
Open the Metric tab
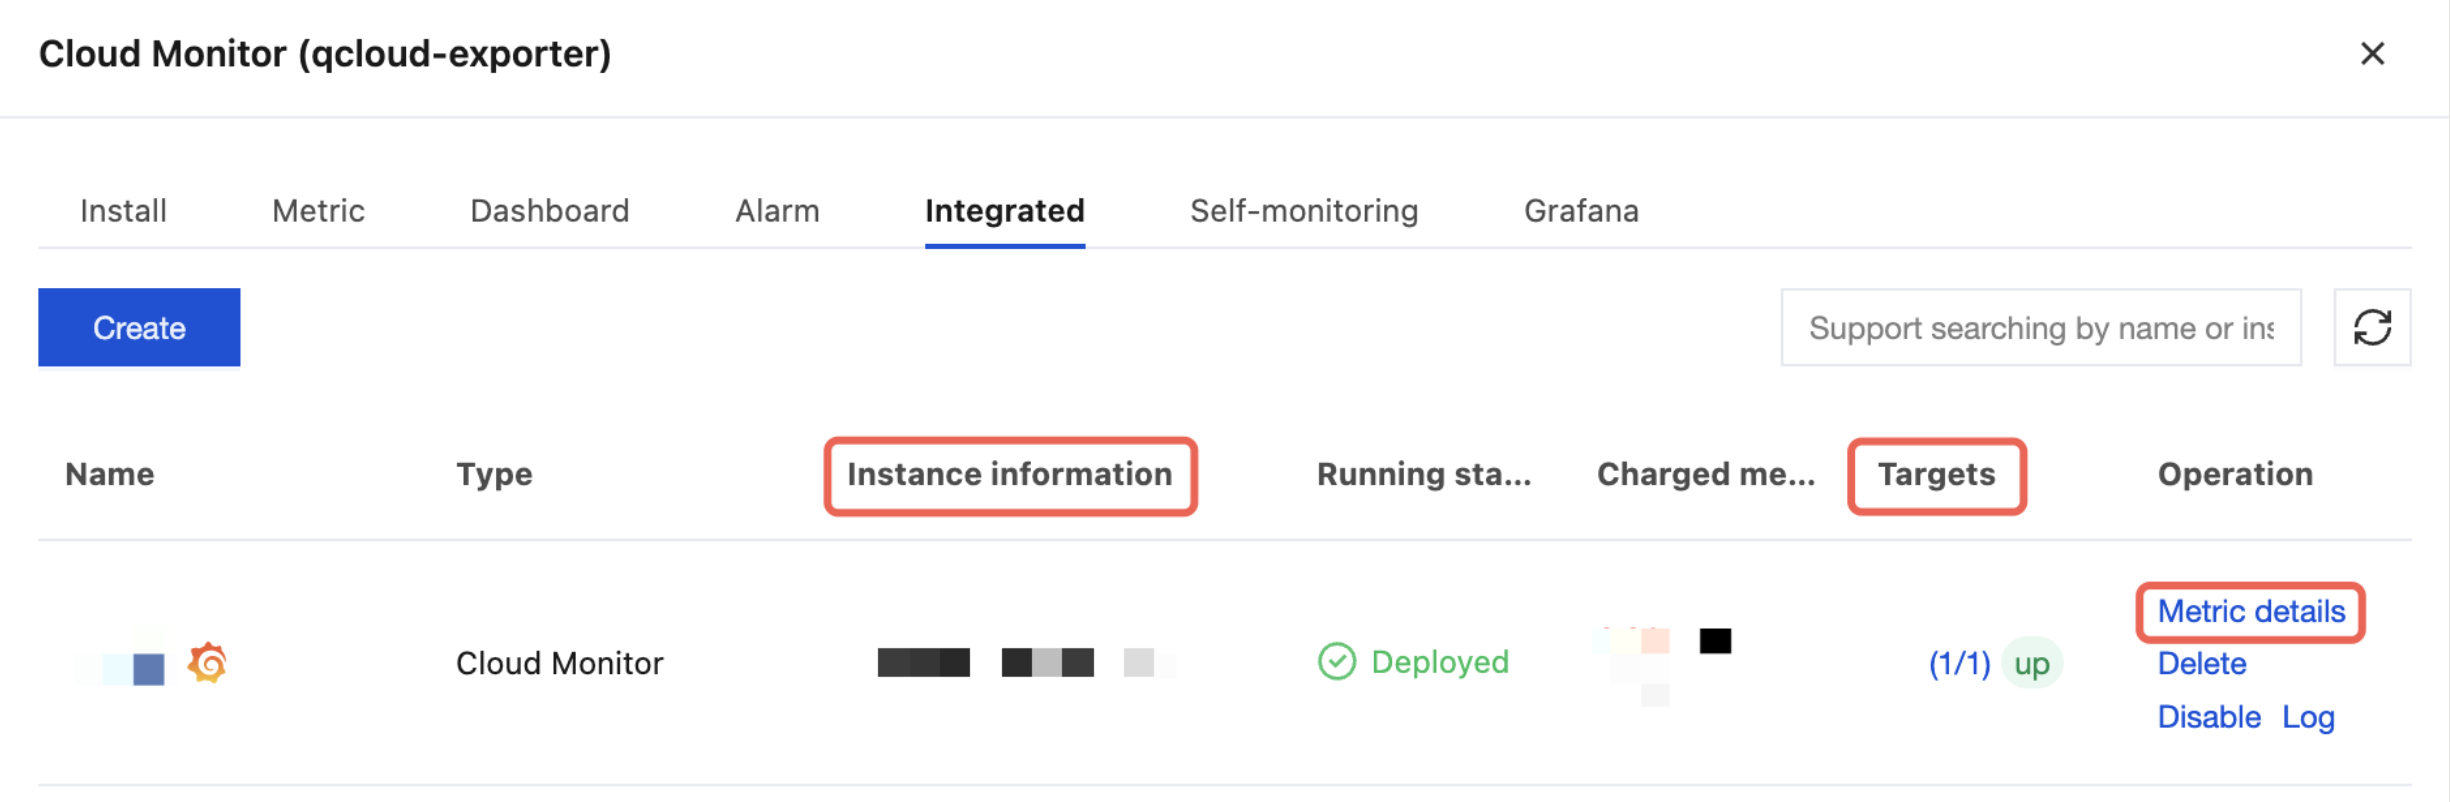(x=318, y=211)
